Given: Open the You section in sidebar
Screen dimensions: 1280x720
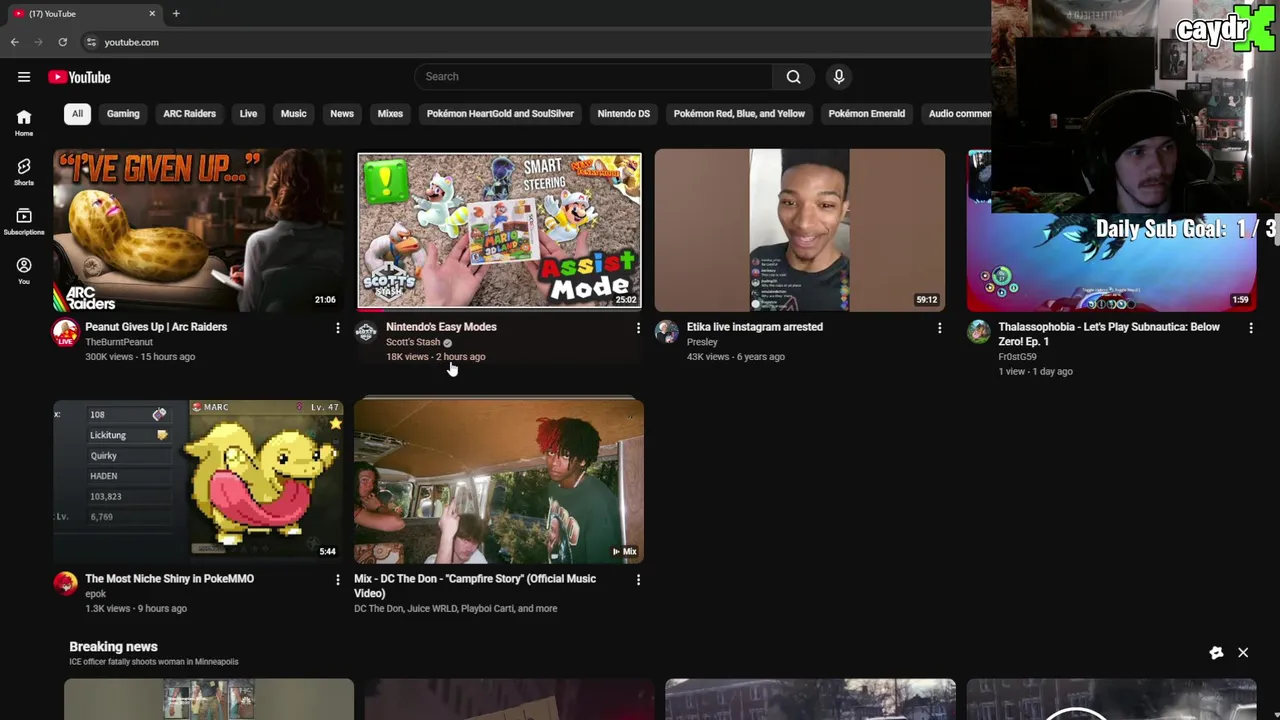Looking at the screenshot, I should pos(24,271).
